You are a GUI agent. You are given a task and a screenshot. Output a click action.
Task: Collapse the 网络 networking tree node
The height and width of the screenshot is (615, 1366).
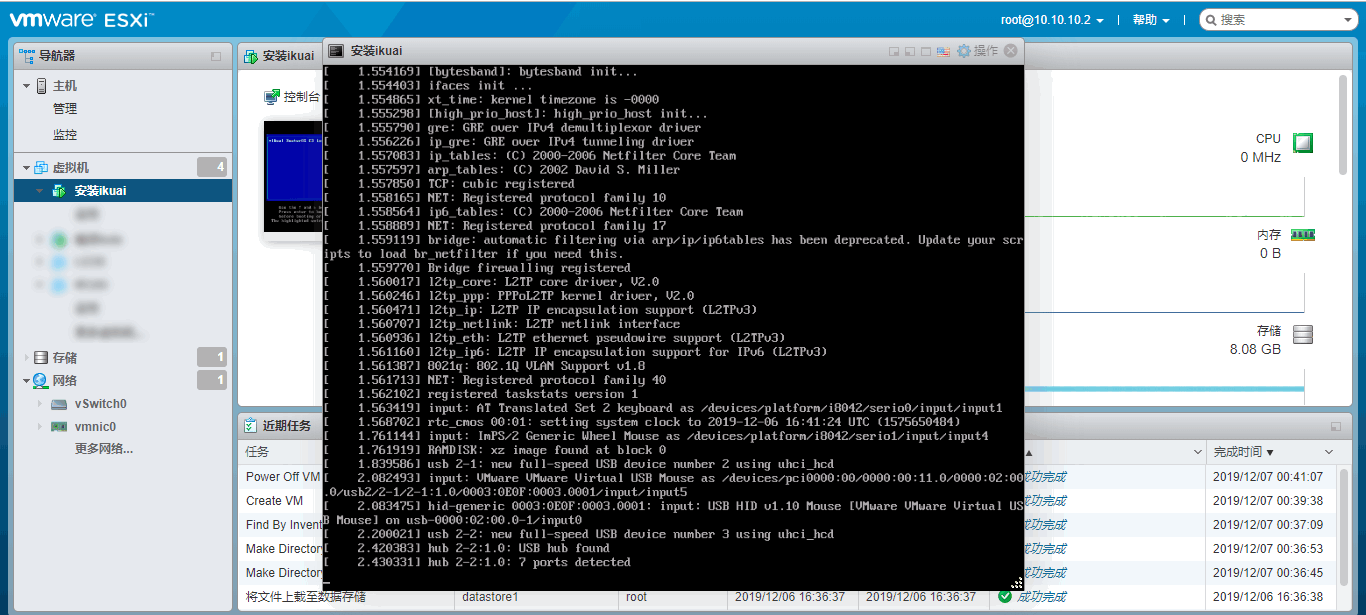point(27,380)
